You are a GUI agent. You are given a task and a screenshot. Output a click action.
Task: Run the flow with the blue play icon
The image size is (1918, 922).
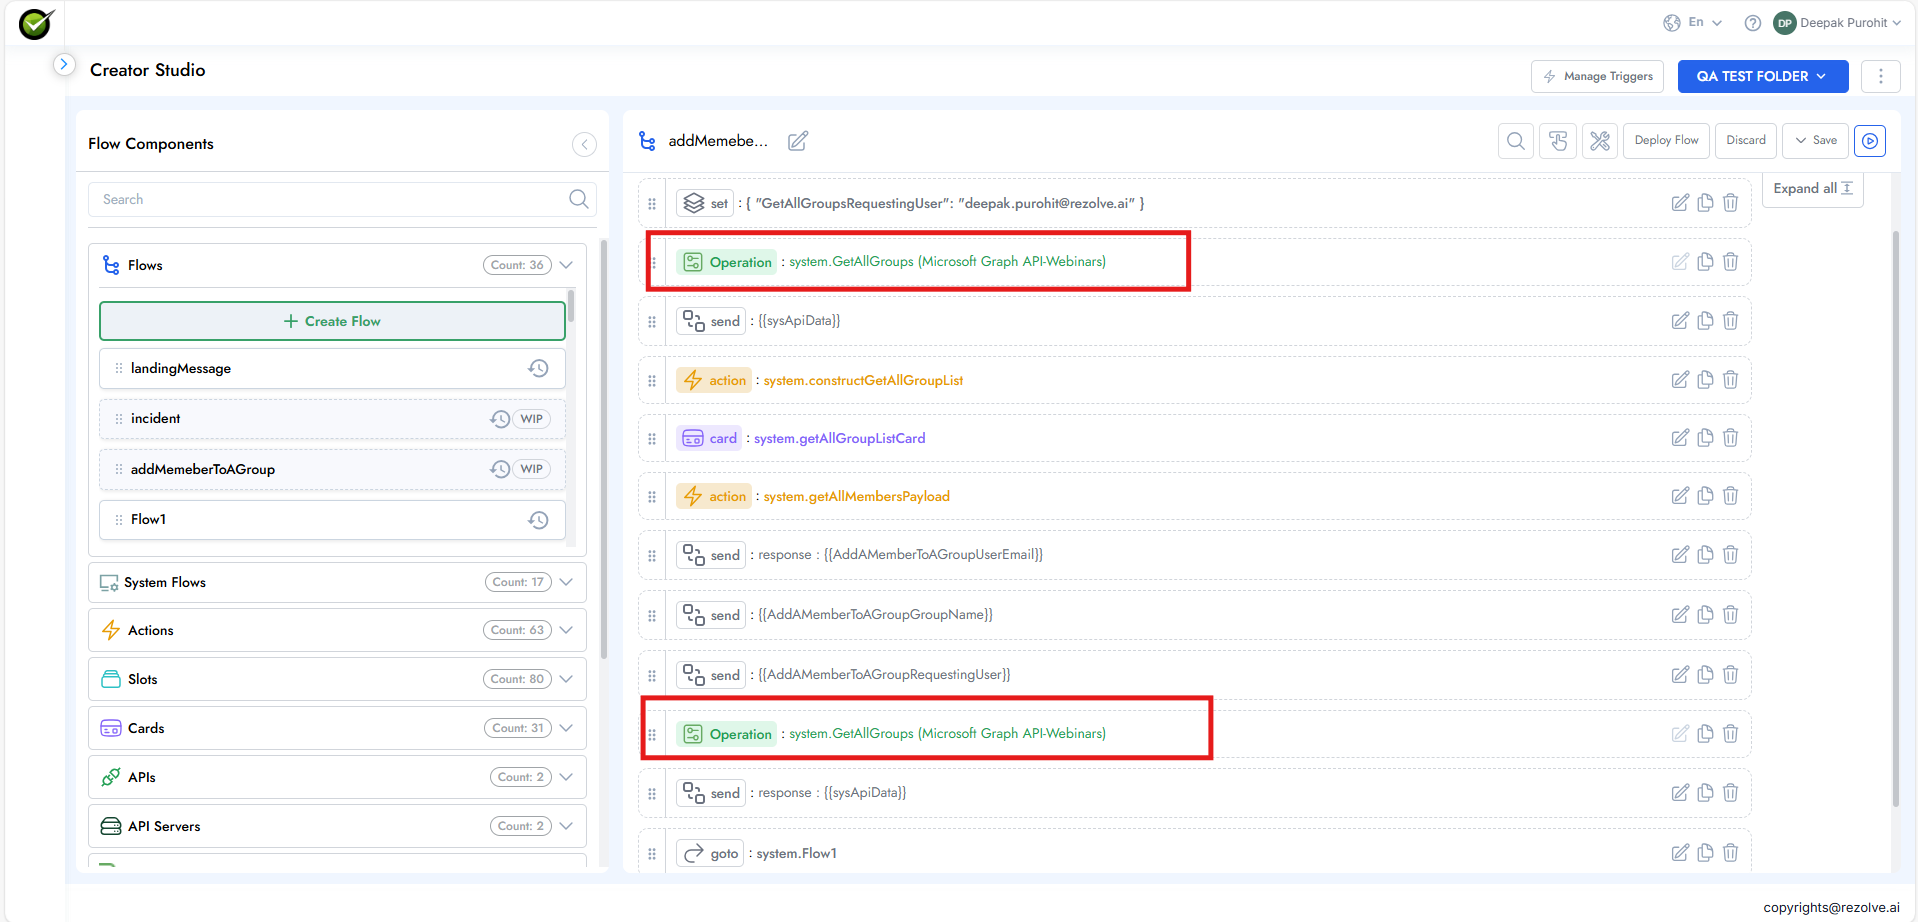[x=1869, y=141]
